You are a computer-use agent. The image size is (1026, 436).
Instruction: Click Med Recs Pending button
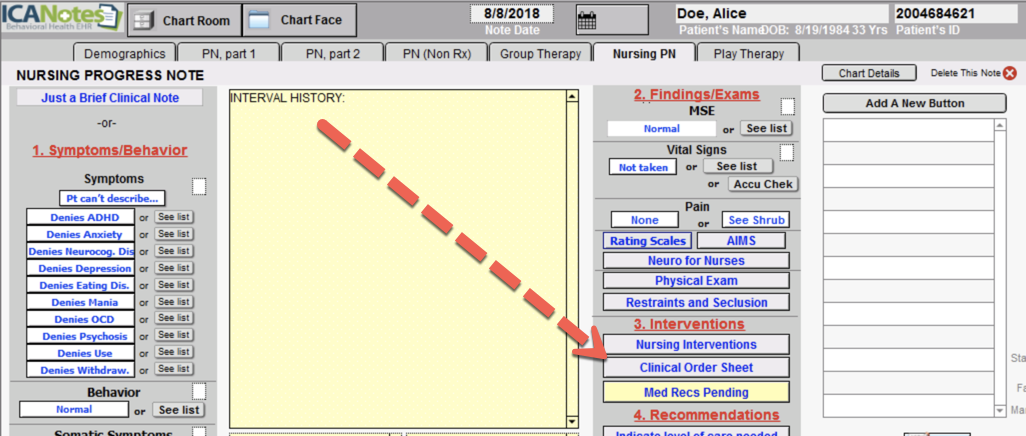point(696,392)
